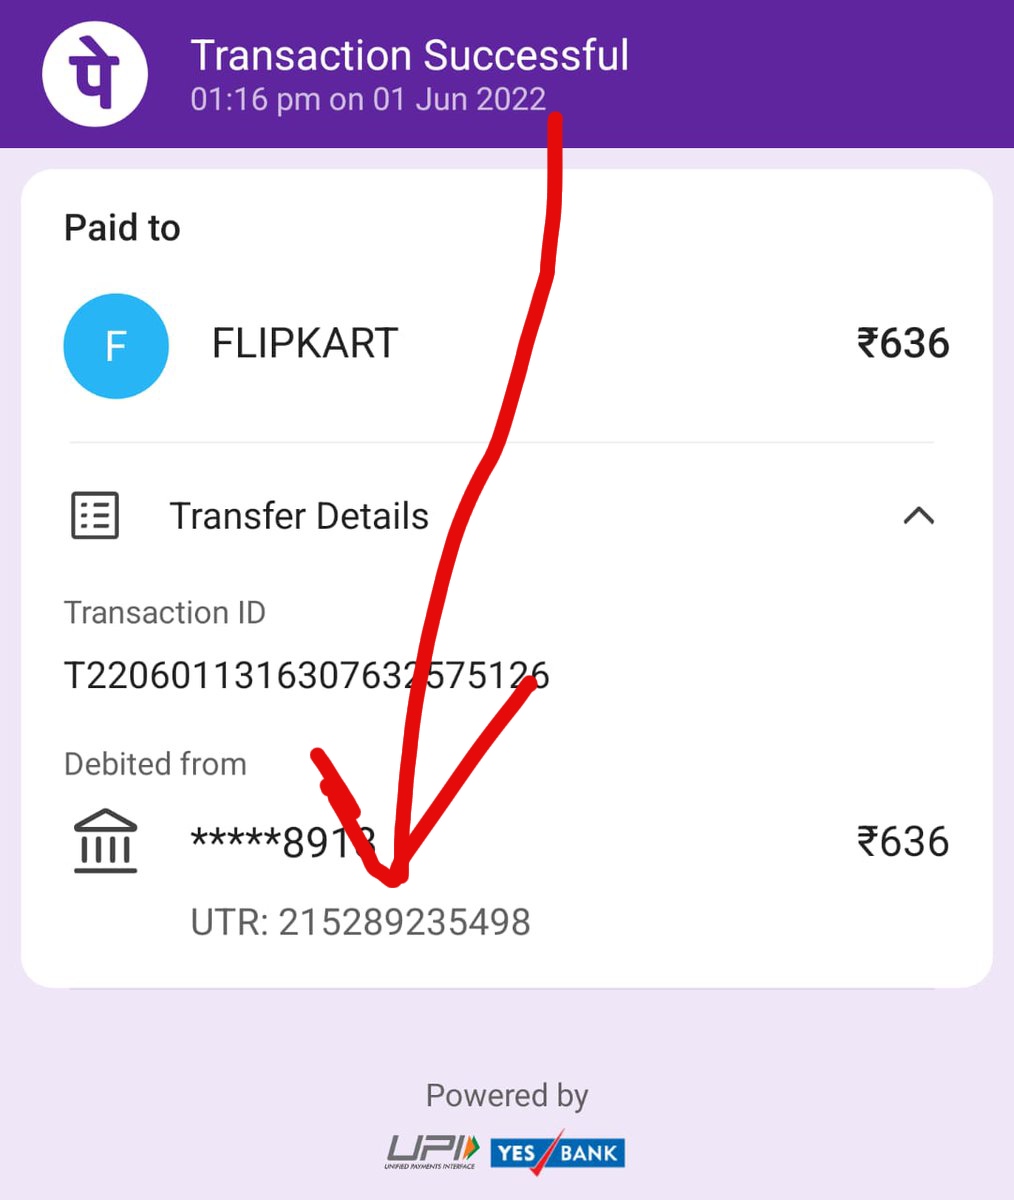
Task: Select the transaction ID number text
Action: pyautogui.click(x=307, y=676)
